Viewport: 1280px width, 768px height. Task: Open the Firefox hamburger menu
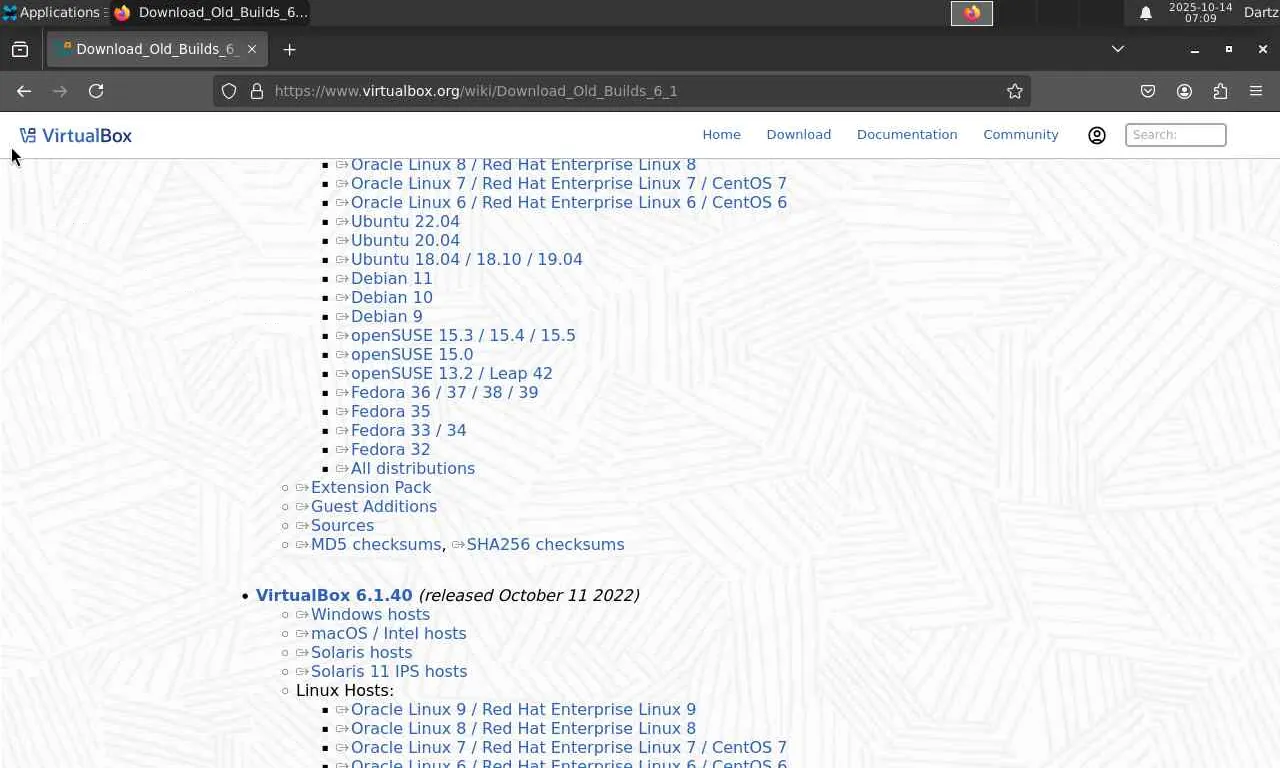click(x=1256, y=91)
